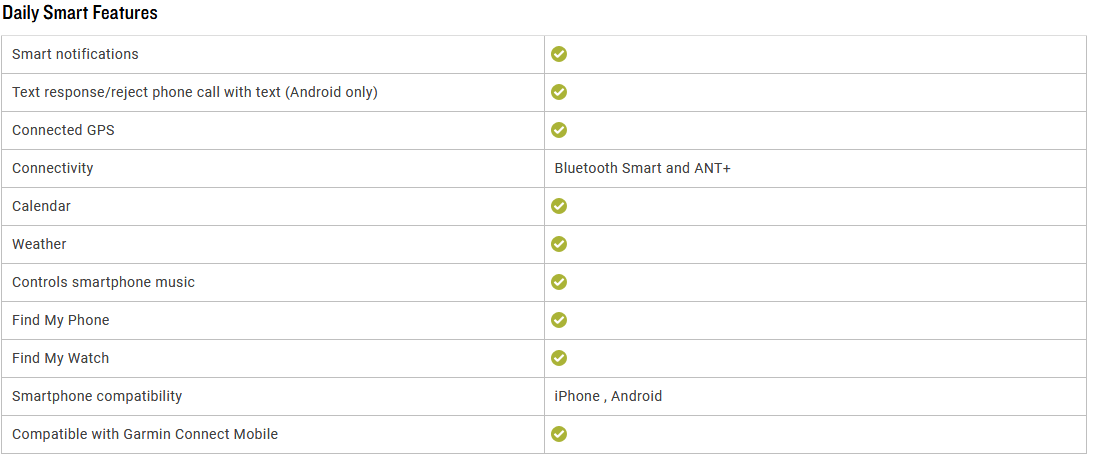Click the Connectivity row label
The height and width of the screenshot is (460, 1095).
pyautogui.click(x=52, y=168)
